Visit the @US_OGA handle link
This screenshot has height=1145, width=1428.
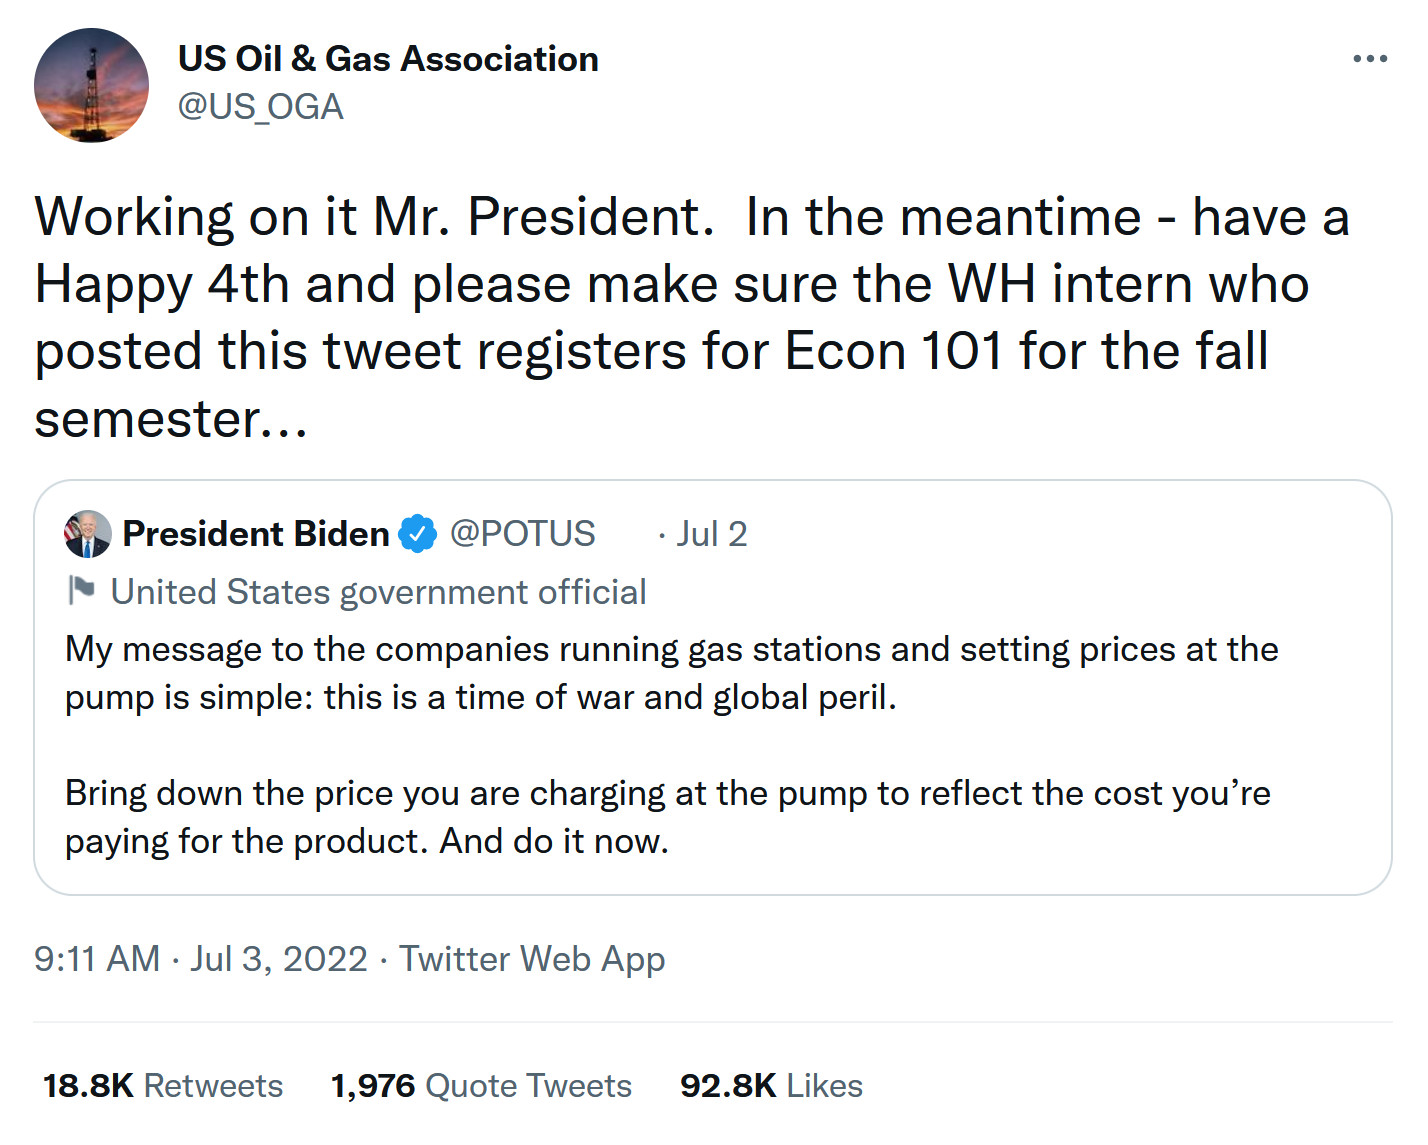coord(260,107)
